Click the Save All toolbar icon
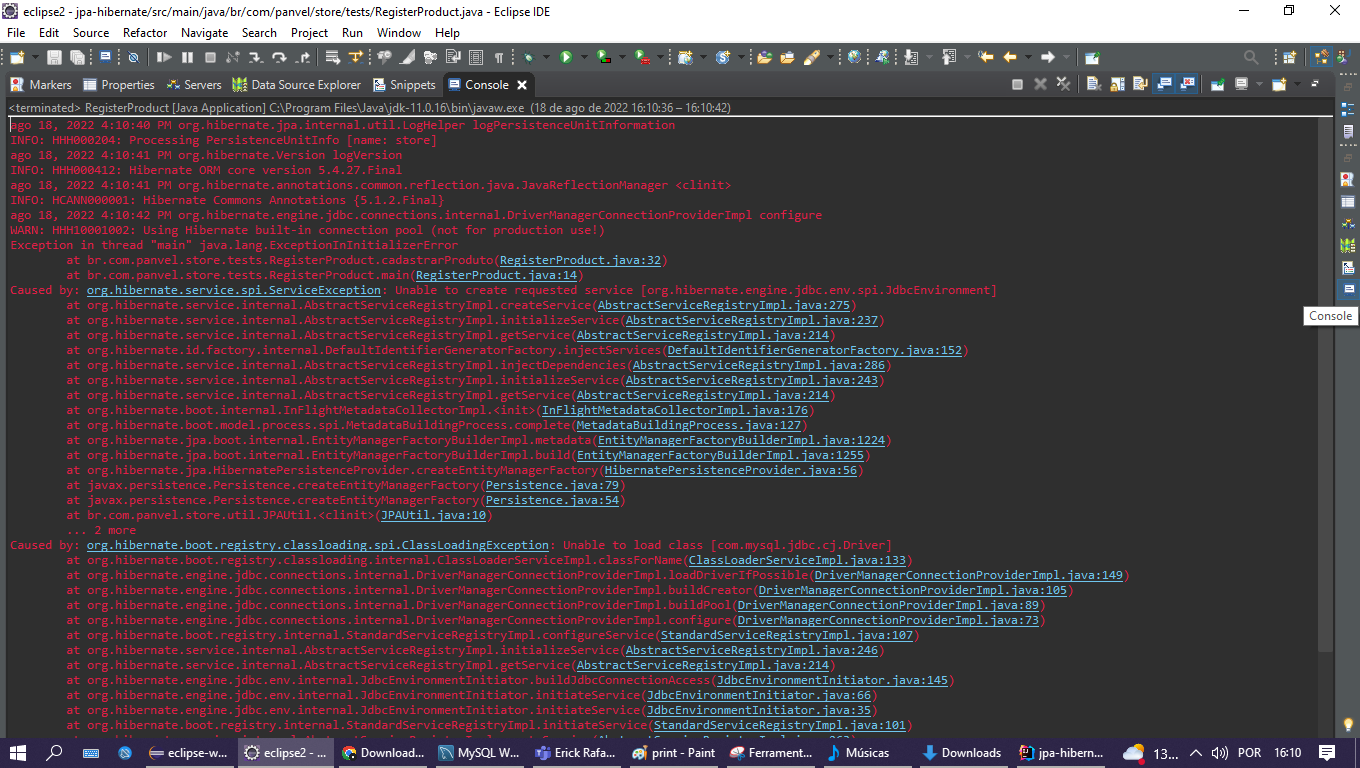The image size is (1360, 768). pyautogui.click(x=77, y=57)
